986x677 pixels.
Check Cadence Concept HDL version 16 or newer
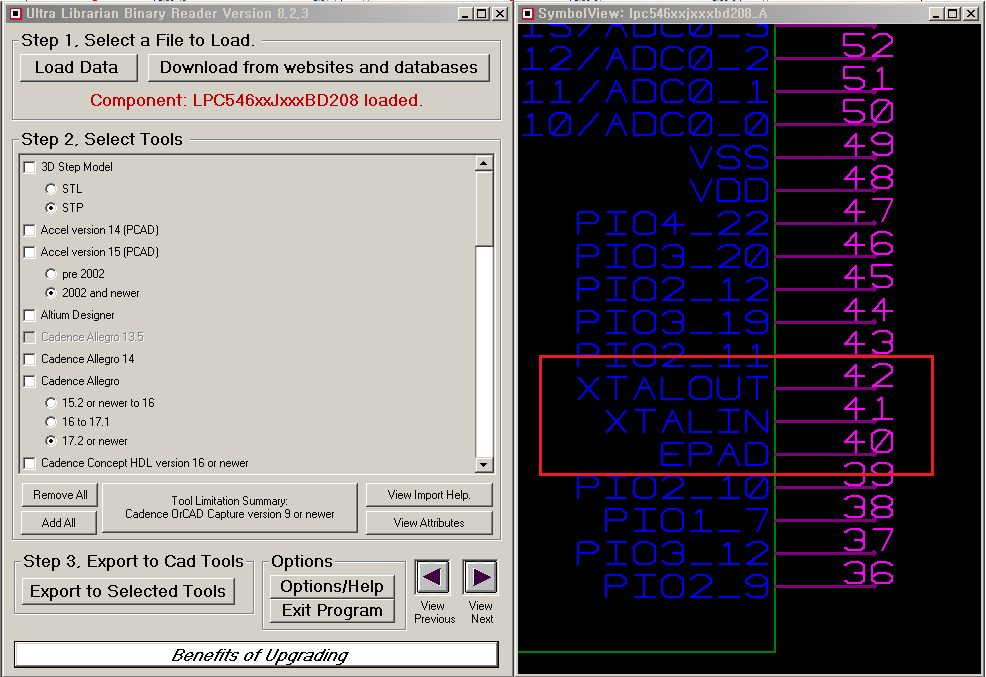30,463
